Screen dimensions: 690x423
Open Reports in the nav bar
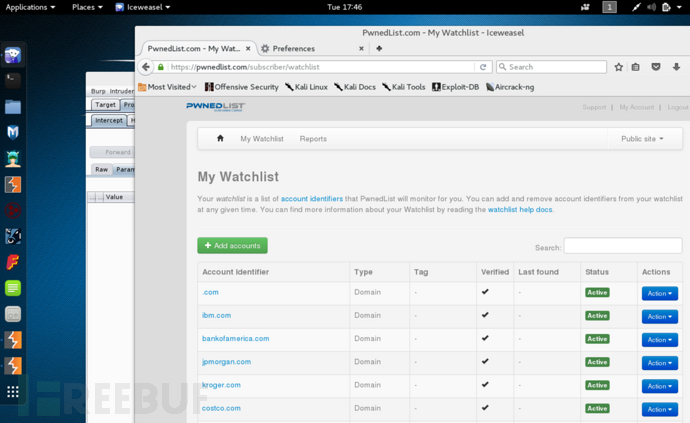(x=313, y=139)
